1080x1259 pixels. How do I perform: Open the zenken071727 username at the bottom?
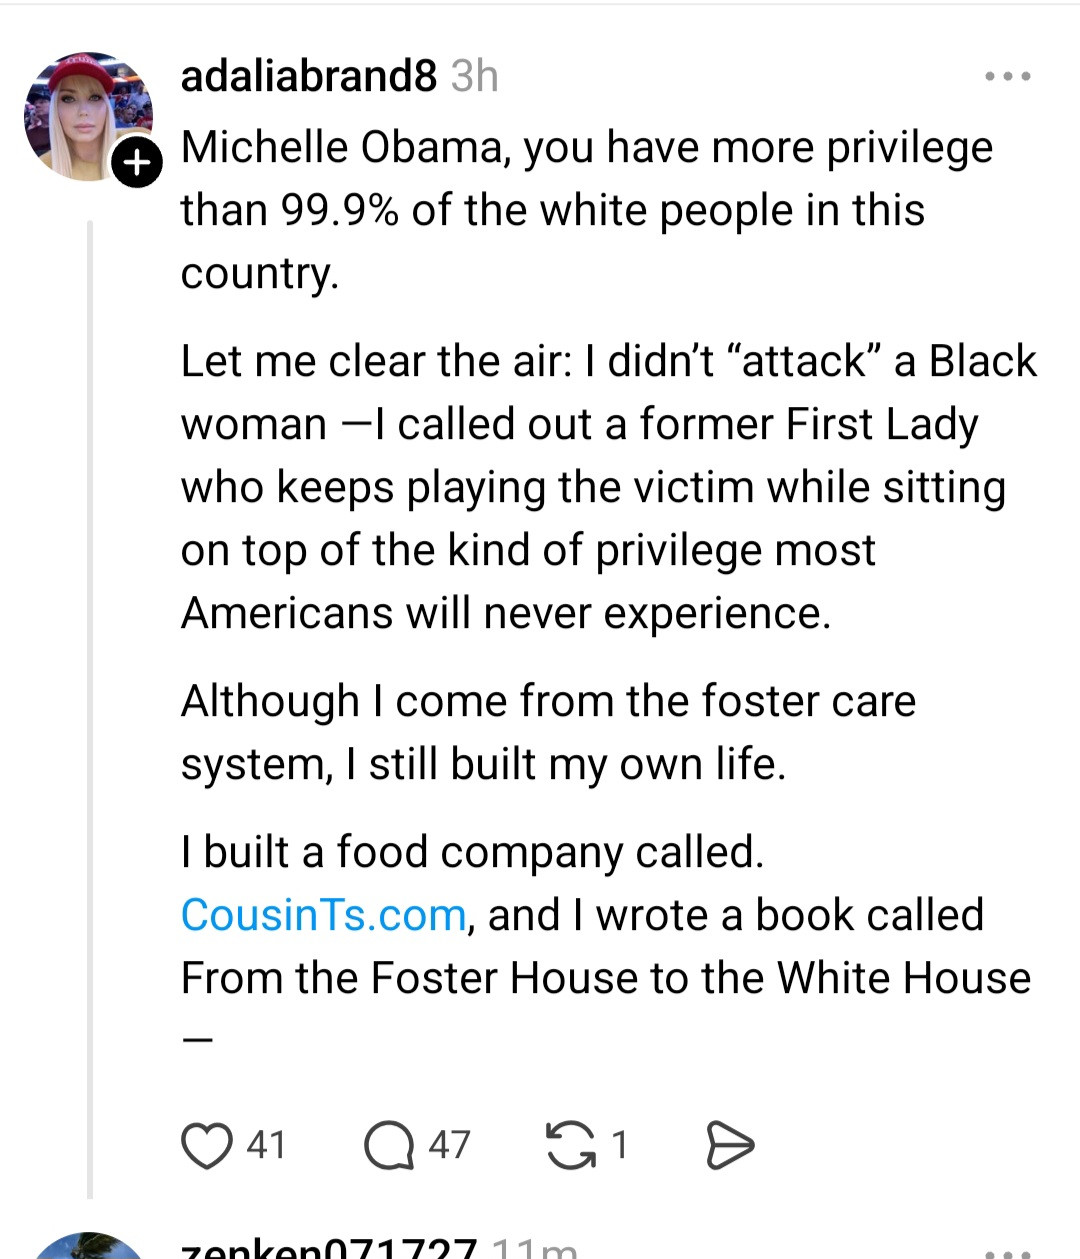(328, 1248)
